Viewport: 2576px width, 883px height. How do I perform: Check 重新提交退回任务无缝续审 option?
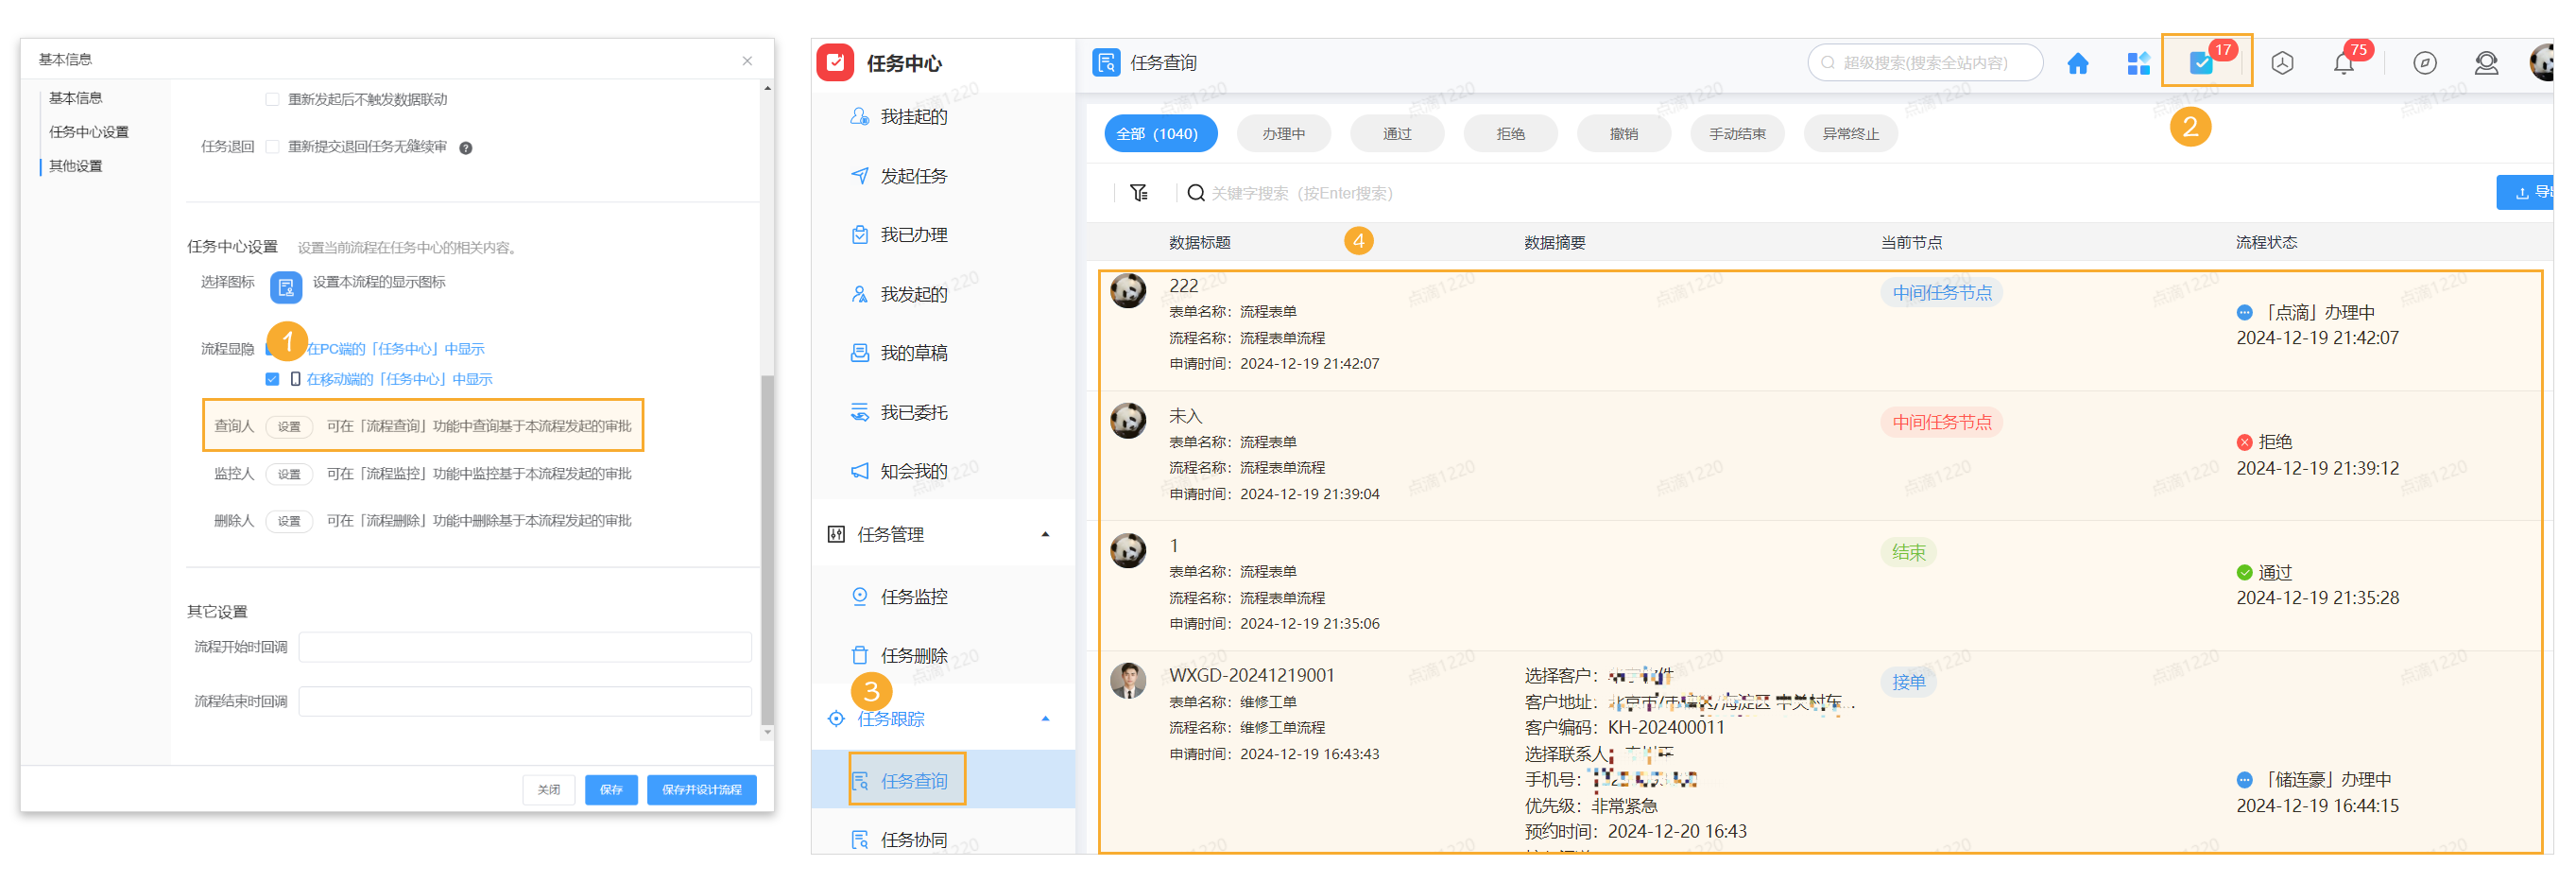tap(274, 146)
